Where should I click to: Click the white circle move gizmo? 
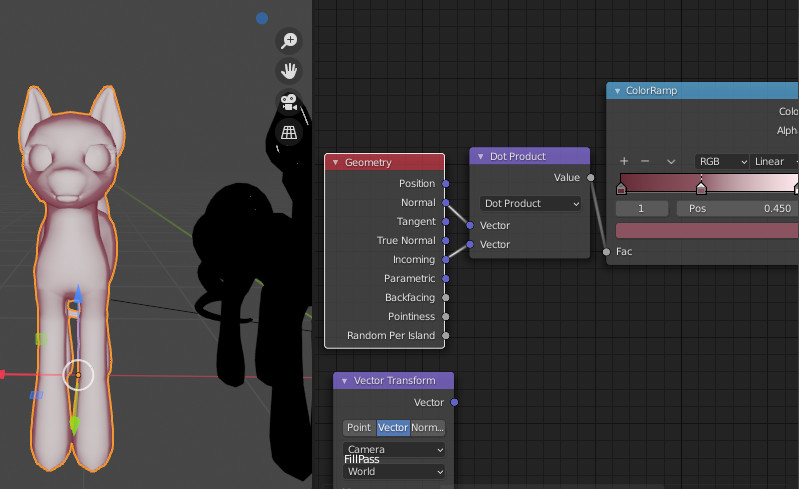click(x=78, y=375)
